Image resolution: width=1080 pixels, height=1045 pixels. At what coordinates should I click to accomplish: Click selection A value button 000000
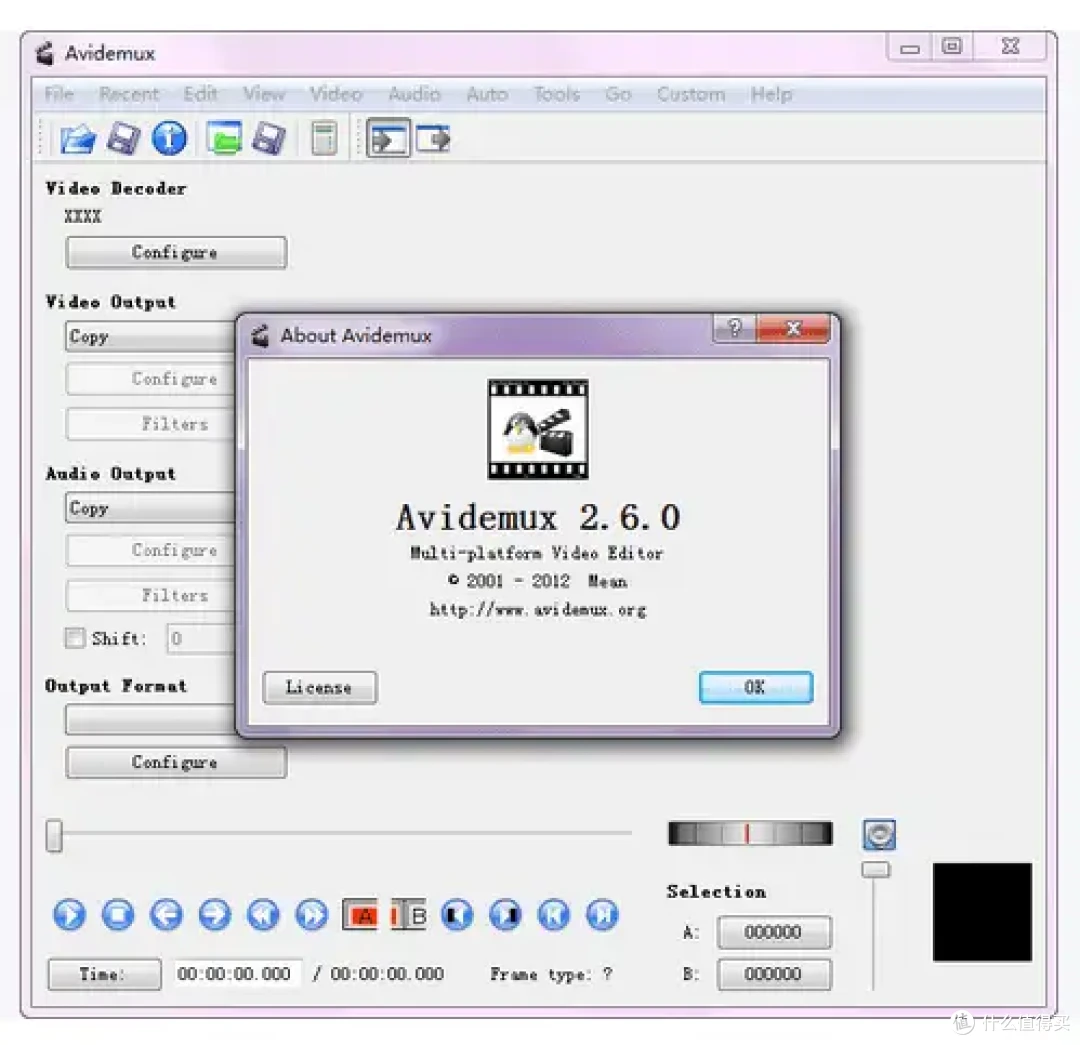coord(773,932)
